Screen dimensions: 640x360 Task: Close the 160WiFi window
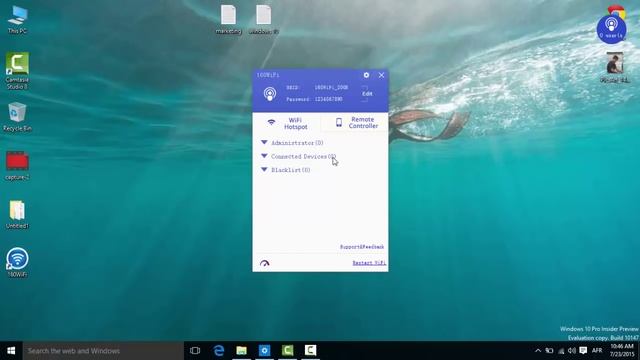pos(381,75)
